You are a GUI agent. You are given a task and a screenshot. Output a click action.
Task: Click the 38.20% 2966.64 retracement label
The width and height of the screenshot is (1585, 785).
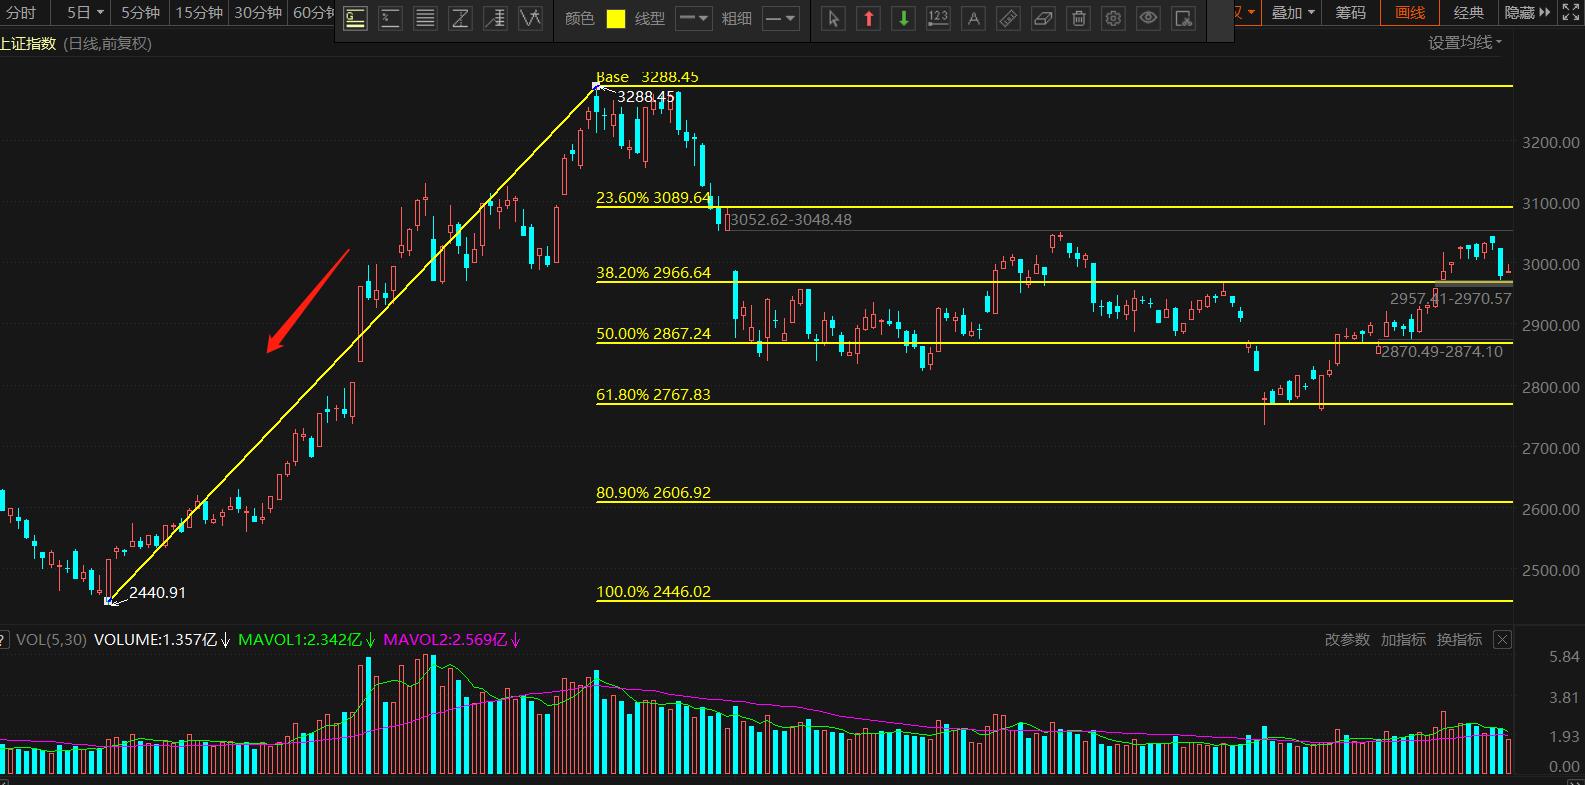pos(654,272)
